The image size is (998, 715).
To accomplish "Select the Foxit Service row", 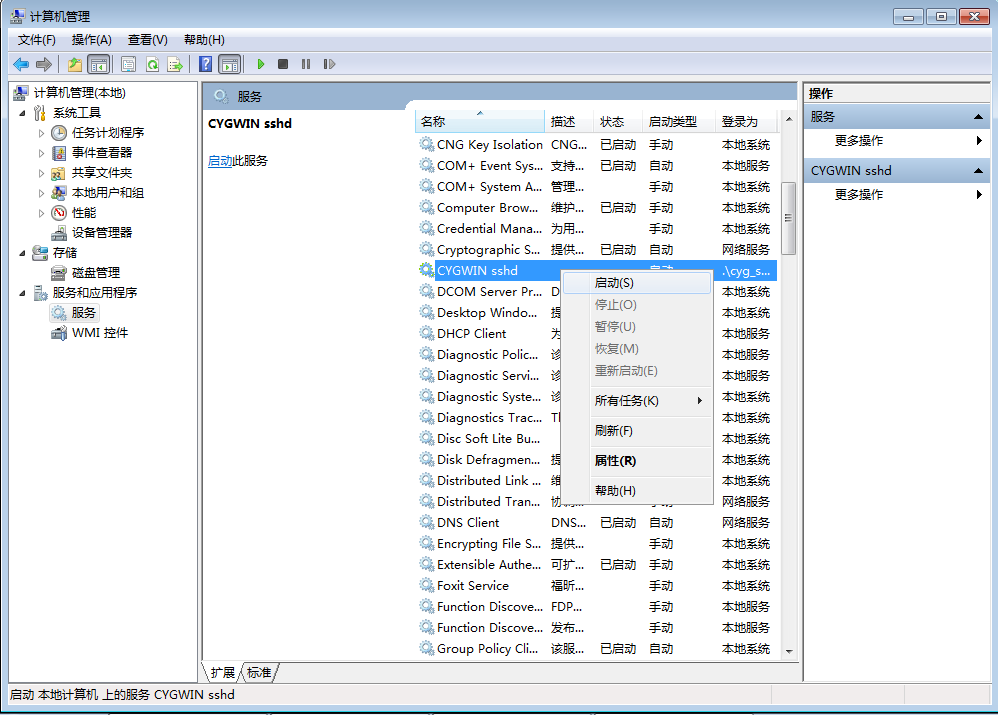I will (597, 586).
